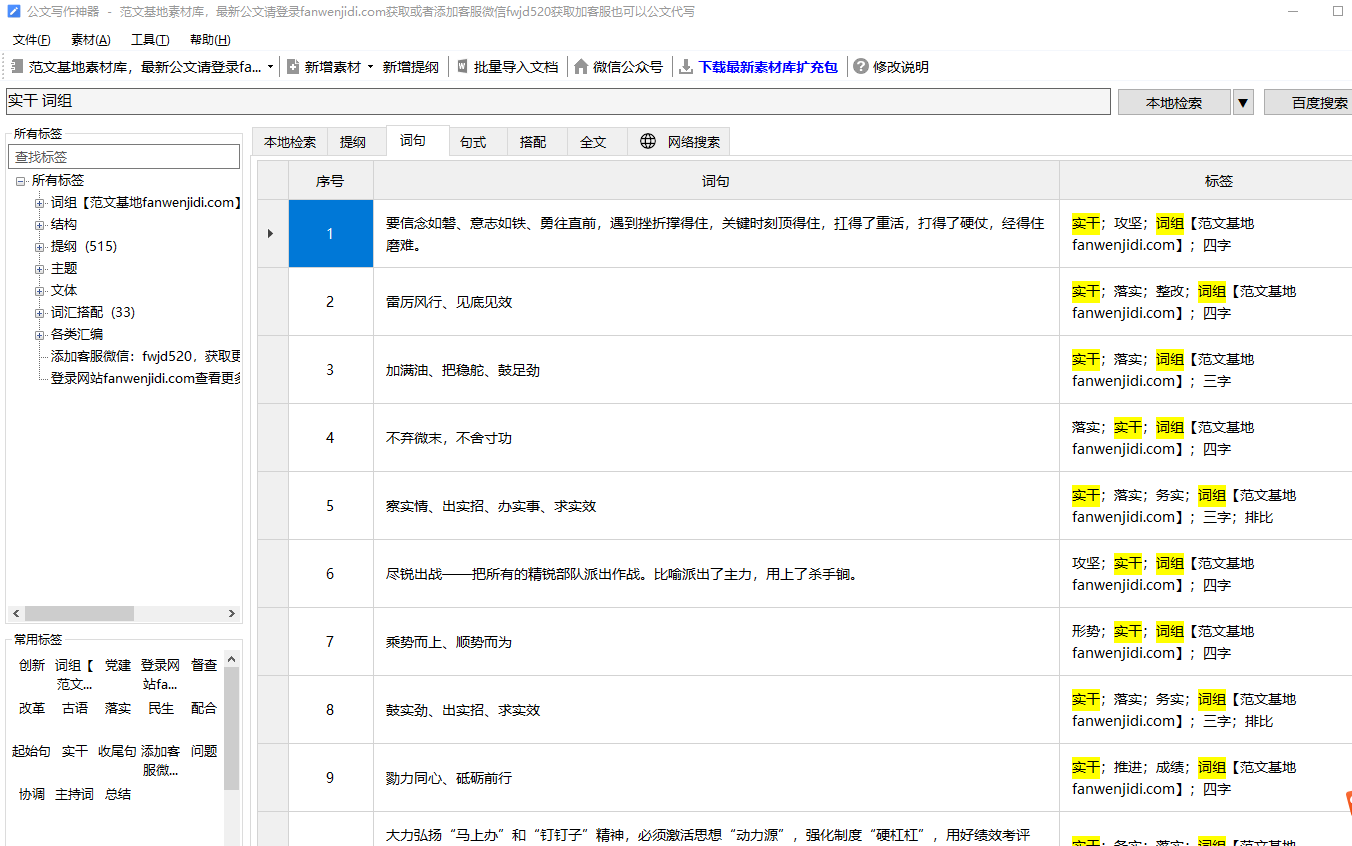Open the 素材(A) menu
The width and height of the screenshot is (1352, 846).
click(91, 40)
